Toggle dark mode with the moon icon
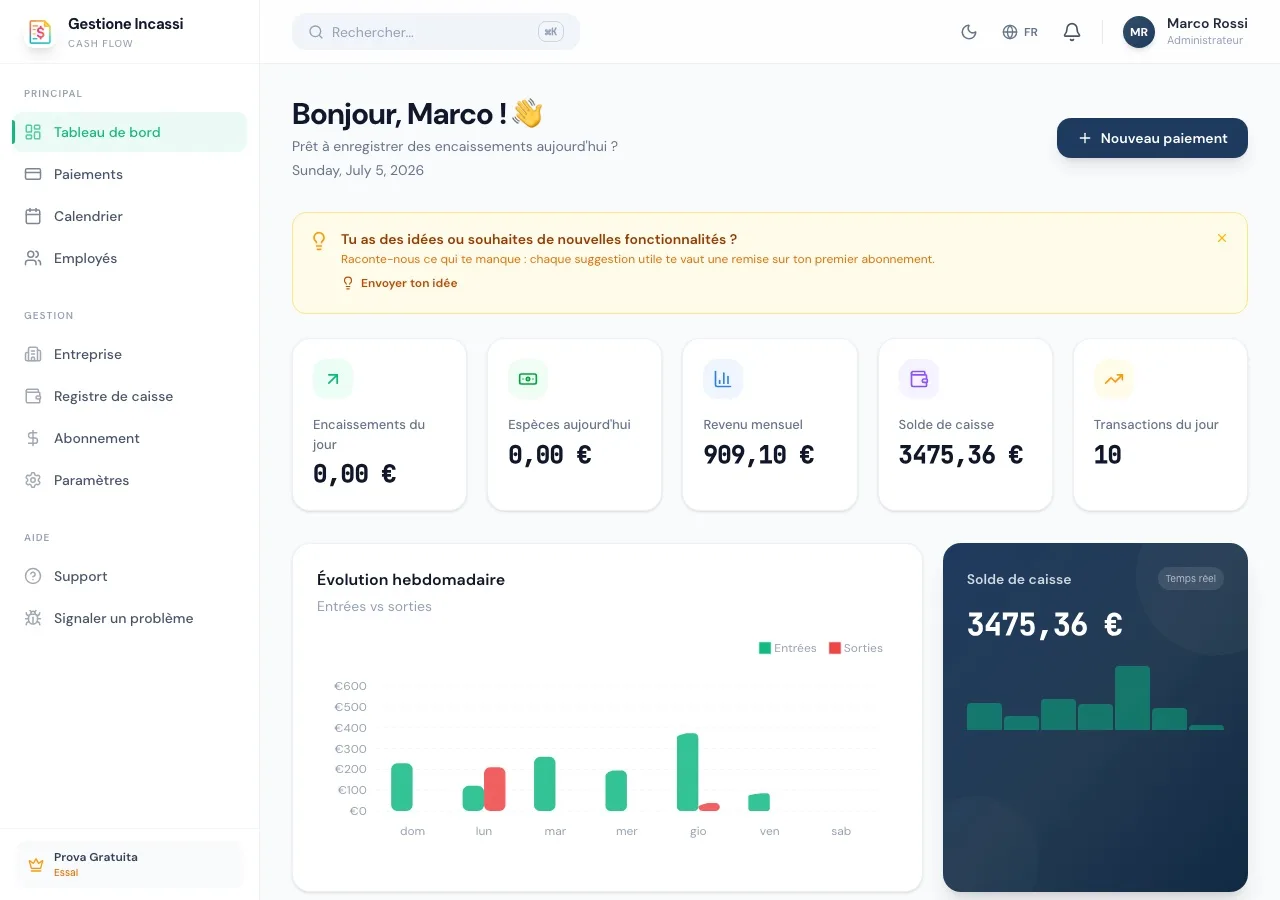Screen dimensions: 1280x900 point(968,32)
